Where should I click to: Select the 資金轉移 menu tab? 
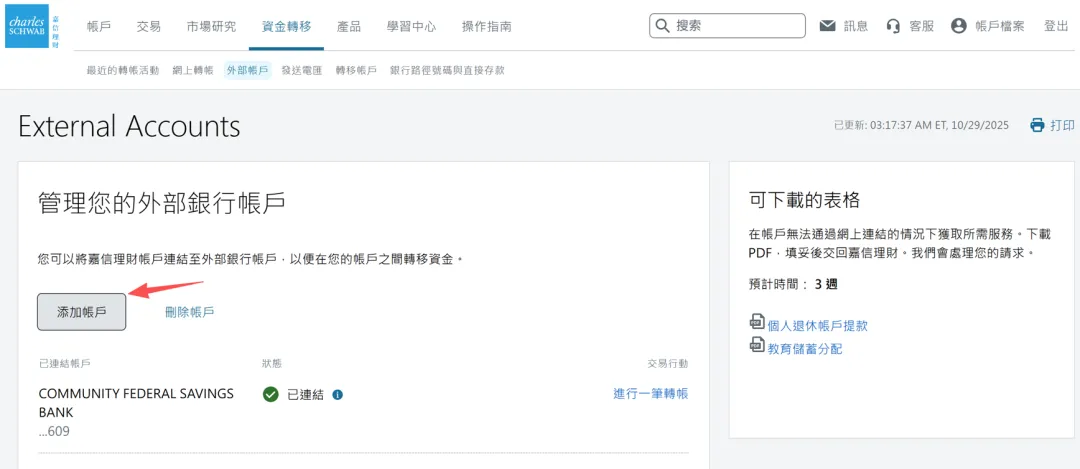coord(287,27)
